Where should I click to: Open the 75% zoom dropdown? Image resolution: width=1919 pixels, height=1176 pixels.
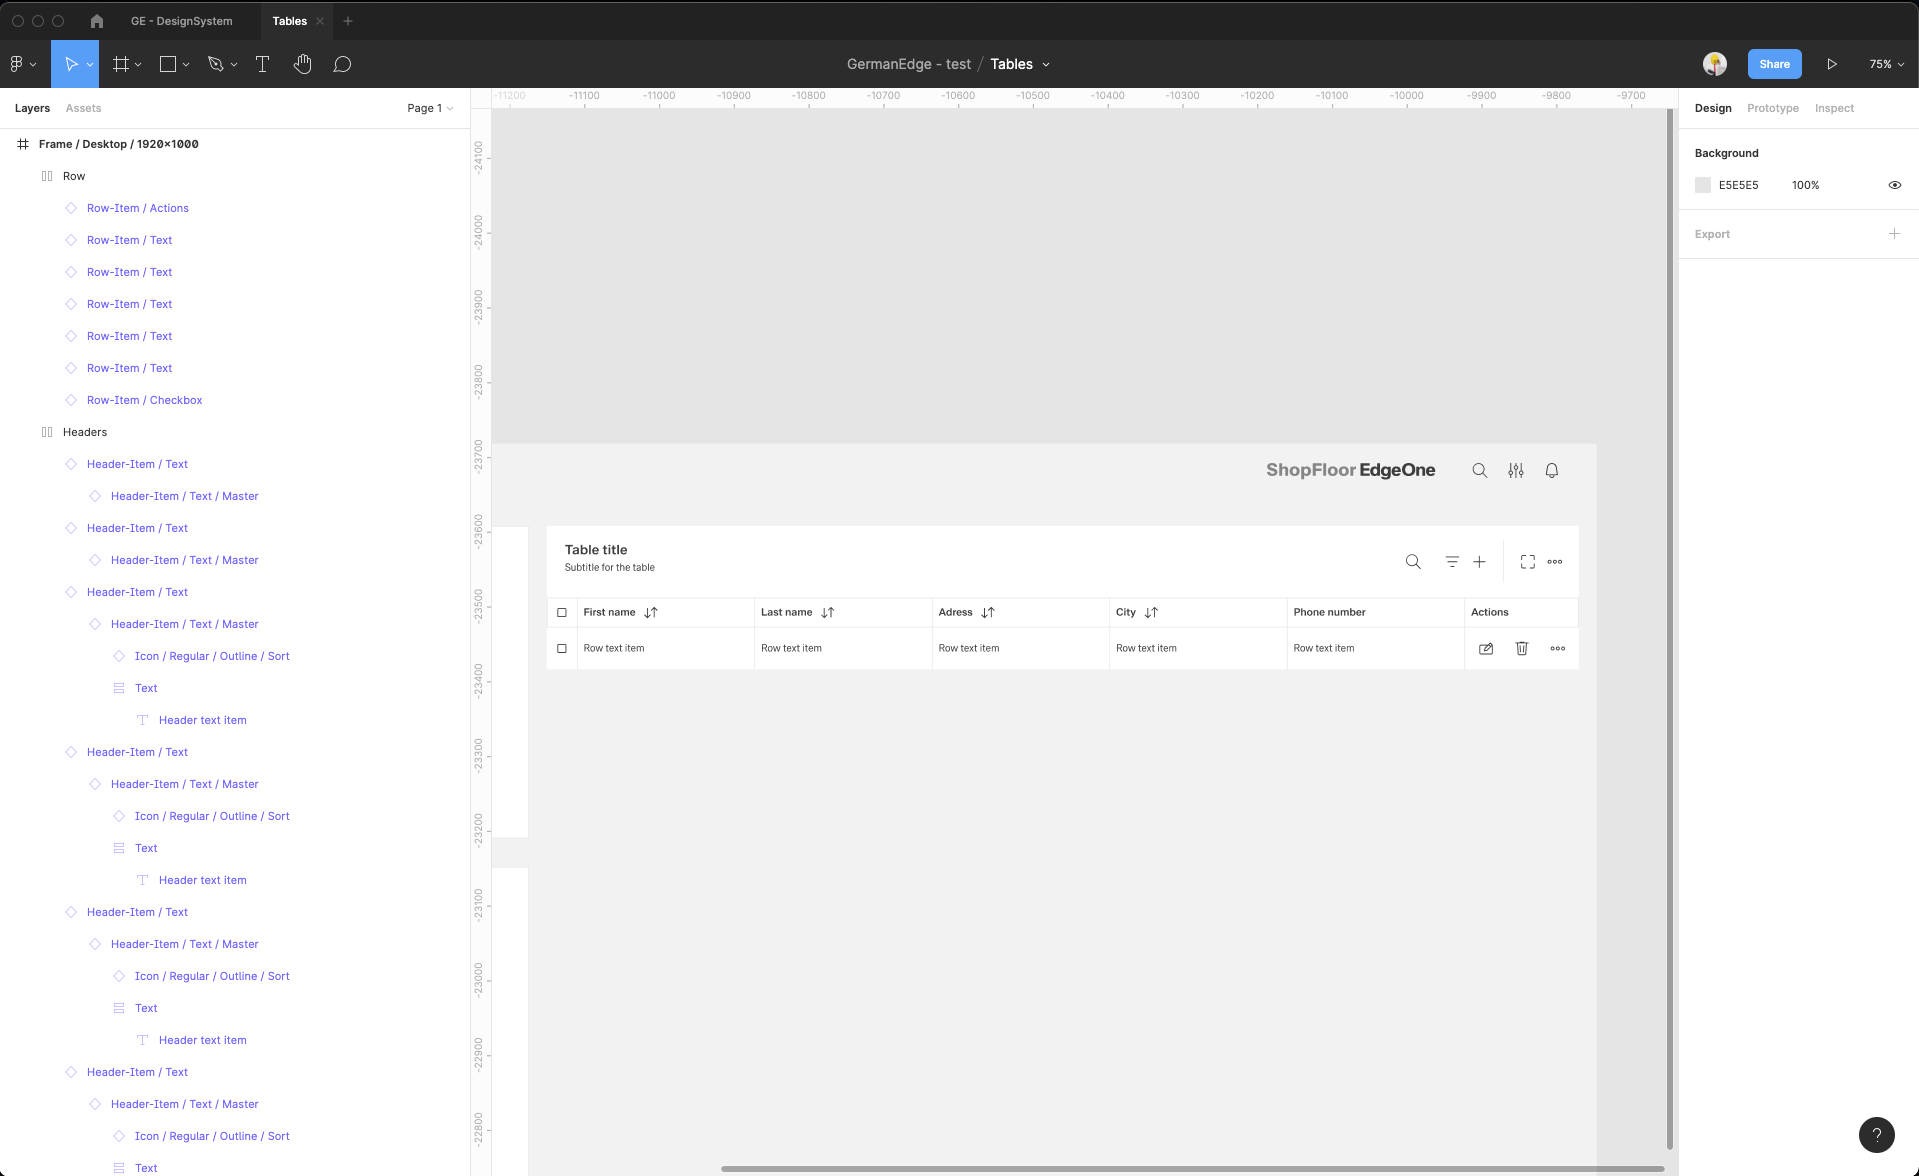click(x=1886, y=64)
